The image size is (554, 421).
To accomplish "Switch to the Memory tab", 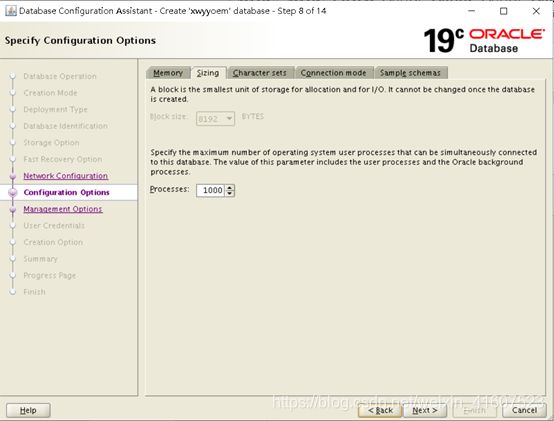I will 168,73.
